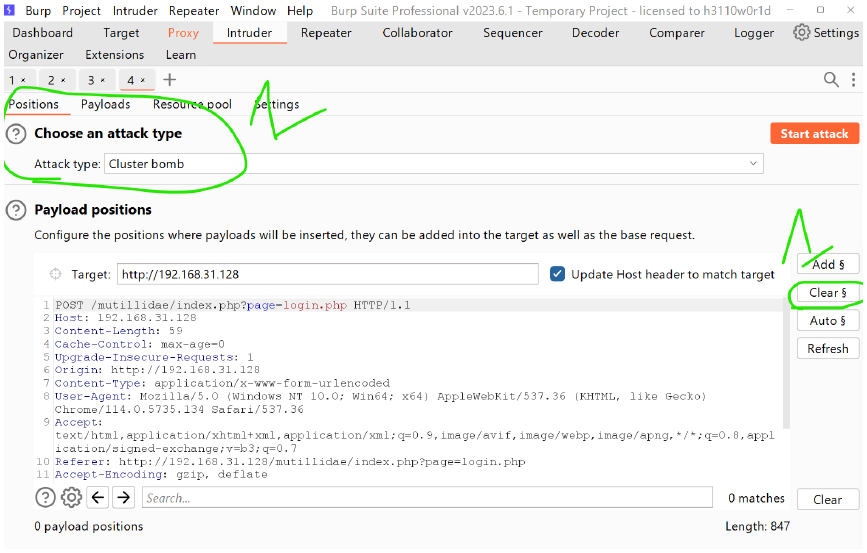
Task: Click the Origin header line
Action: click(157, 370)
